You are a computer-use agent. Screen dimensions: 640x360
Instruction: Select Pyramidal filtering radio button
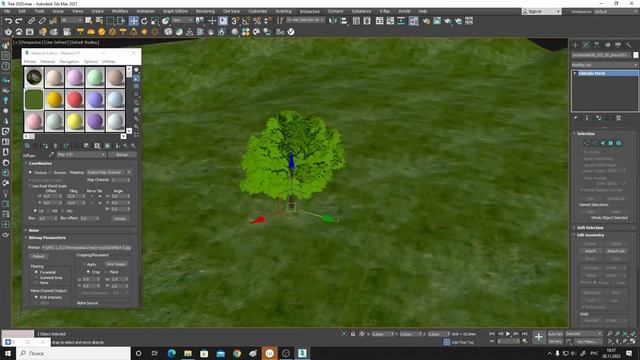click(x=36, y=272)
